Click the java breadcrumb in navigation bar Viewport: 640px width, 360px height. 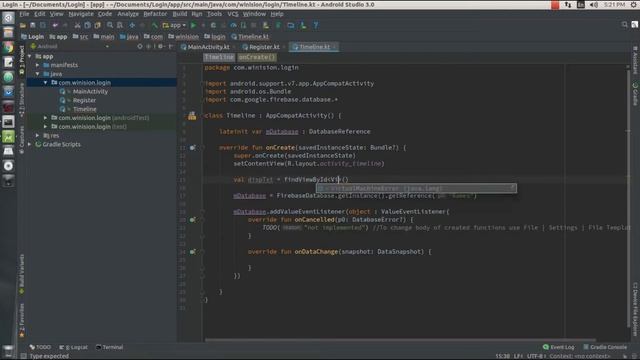[x=129, y=37]
